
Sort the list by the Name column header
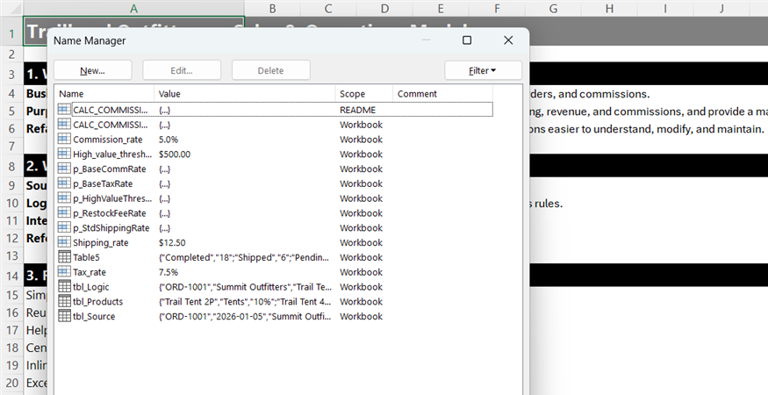105,94
